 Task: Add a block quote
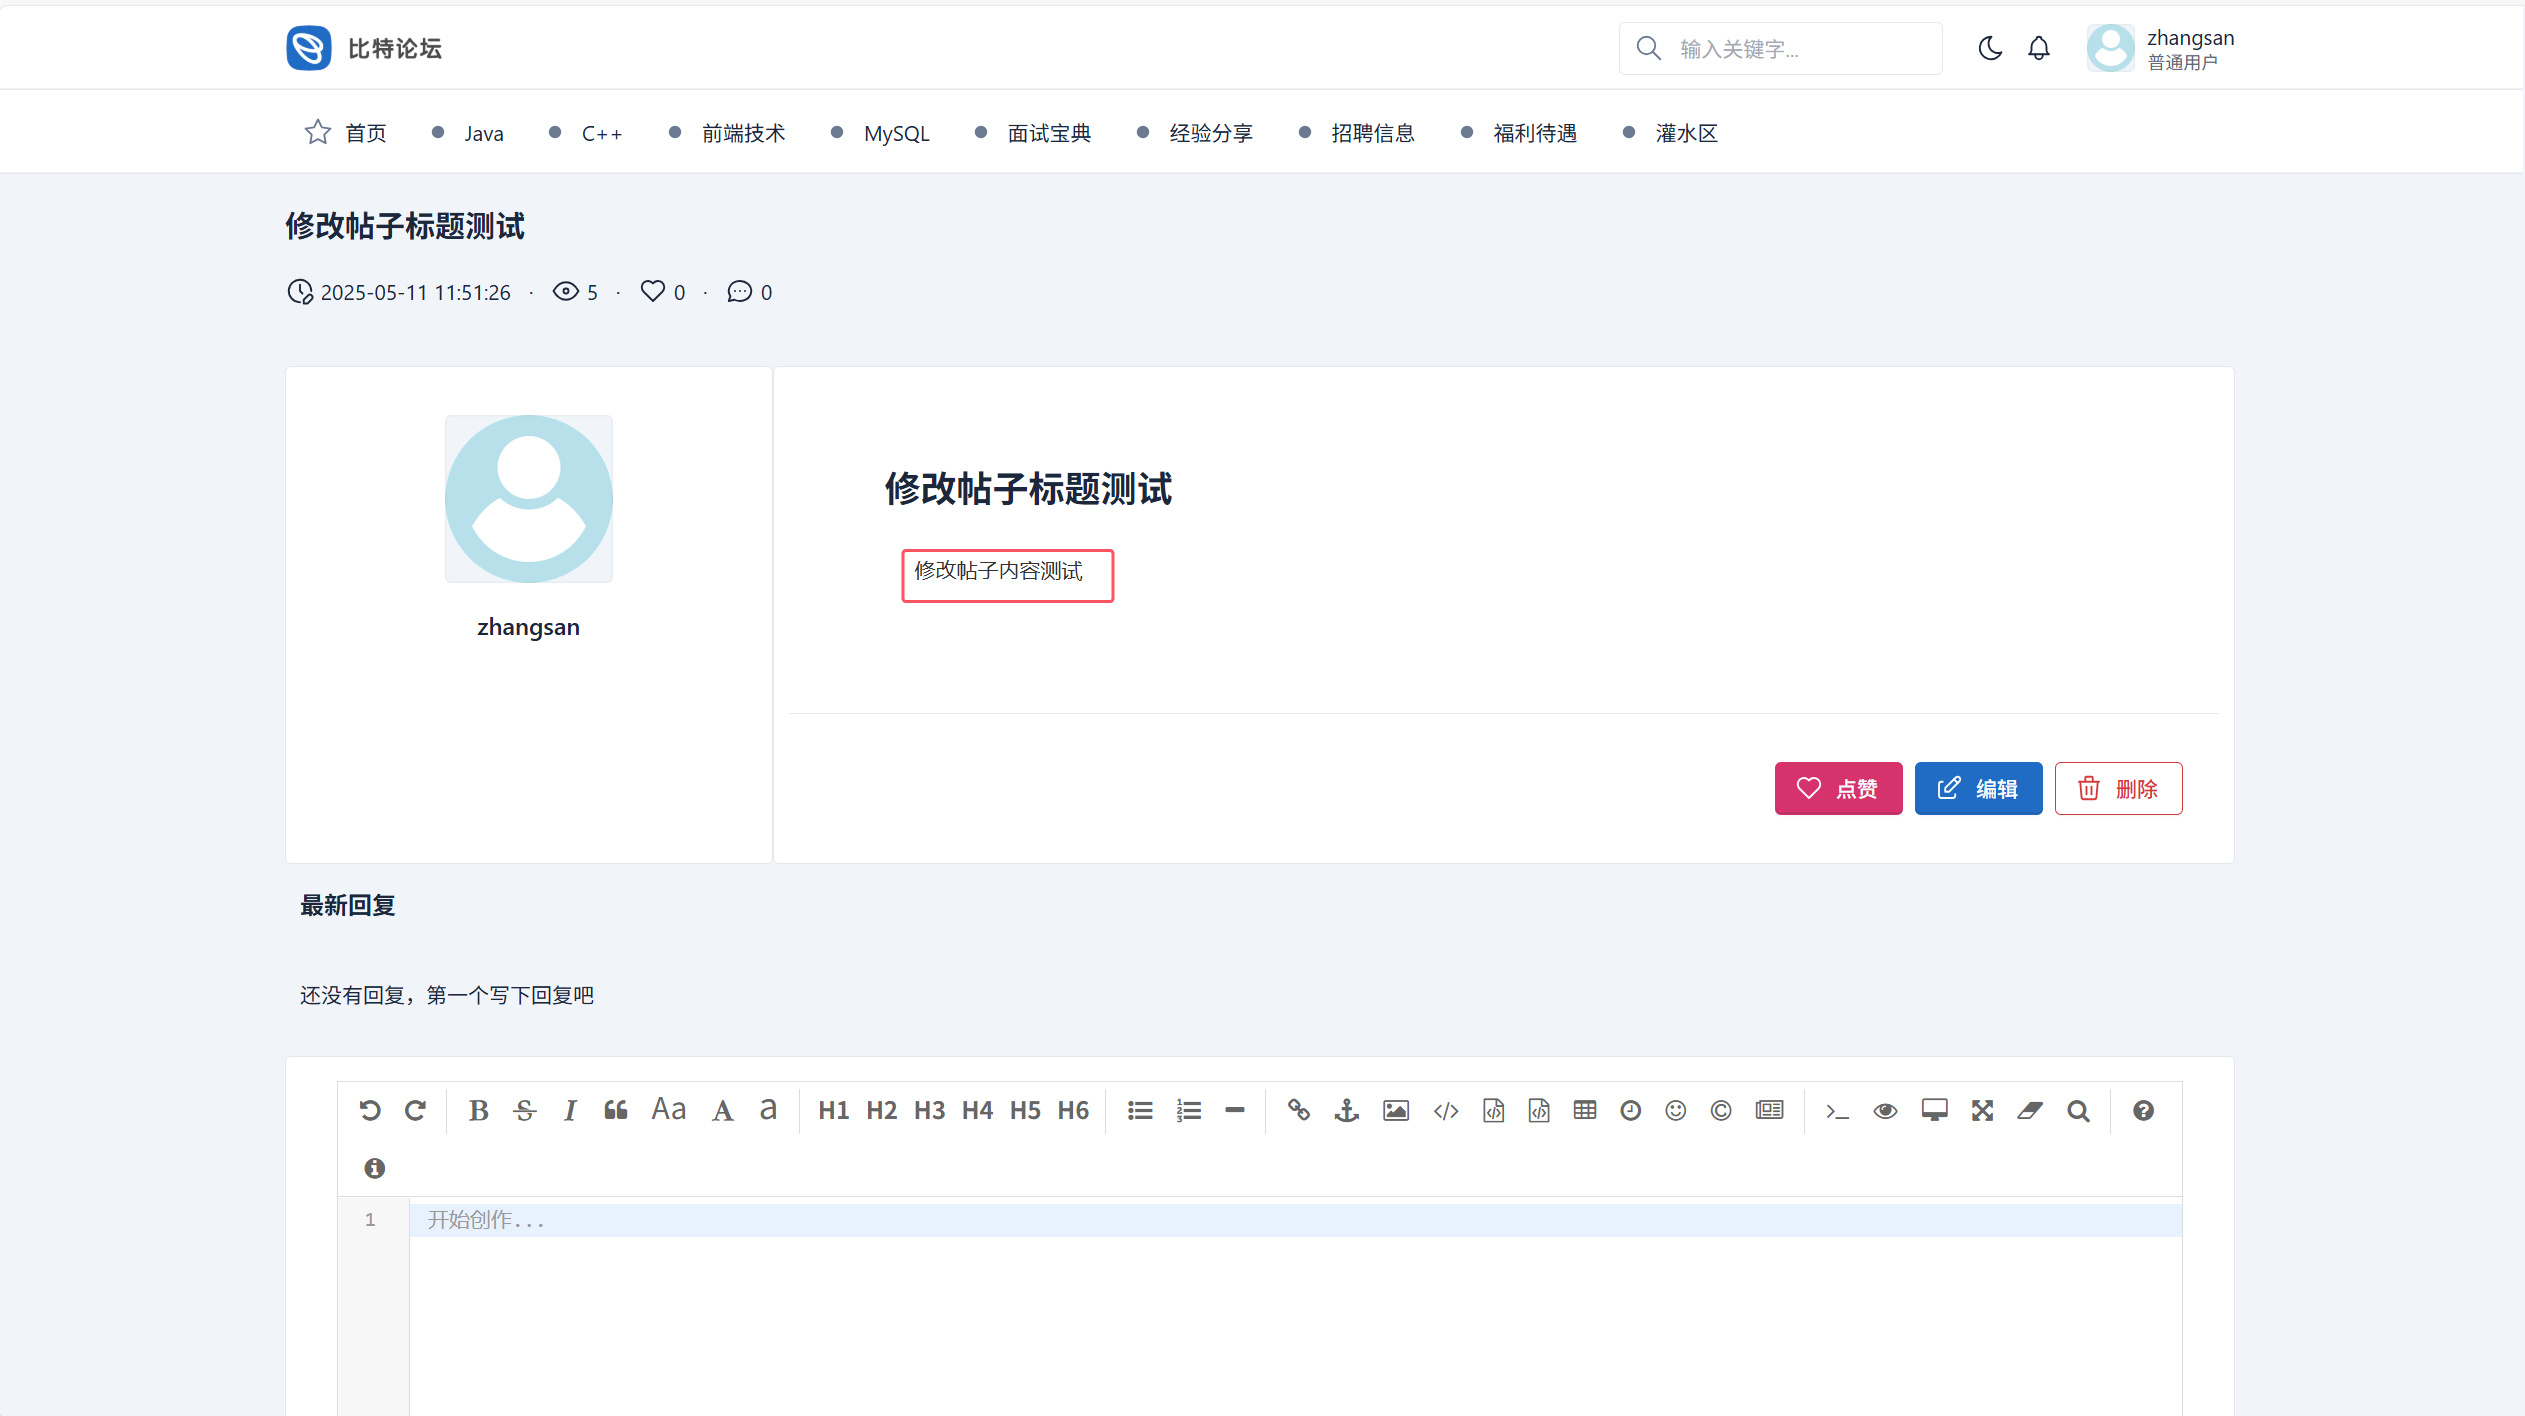click(616, 1110)
